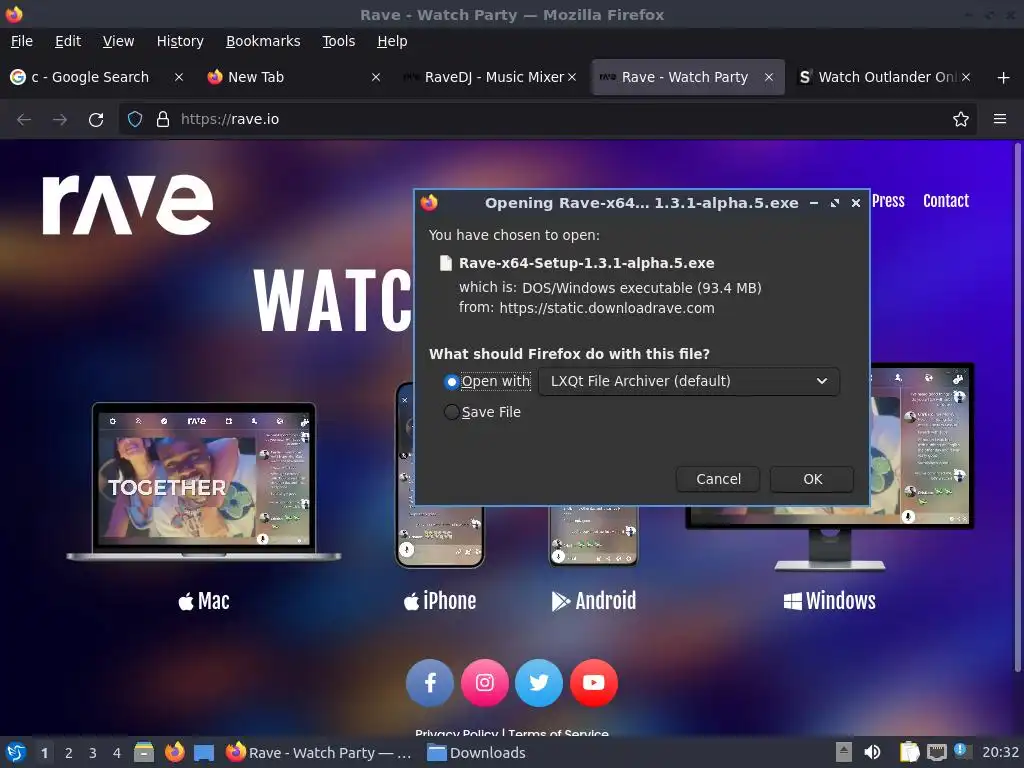Launch file manager from taskbar quicklaunch
The height and width of the screenshot is (768, 1024).
coord(144,753)
